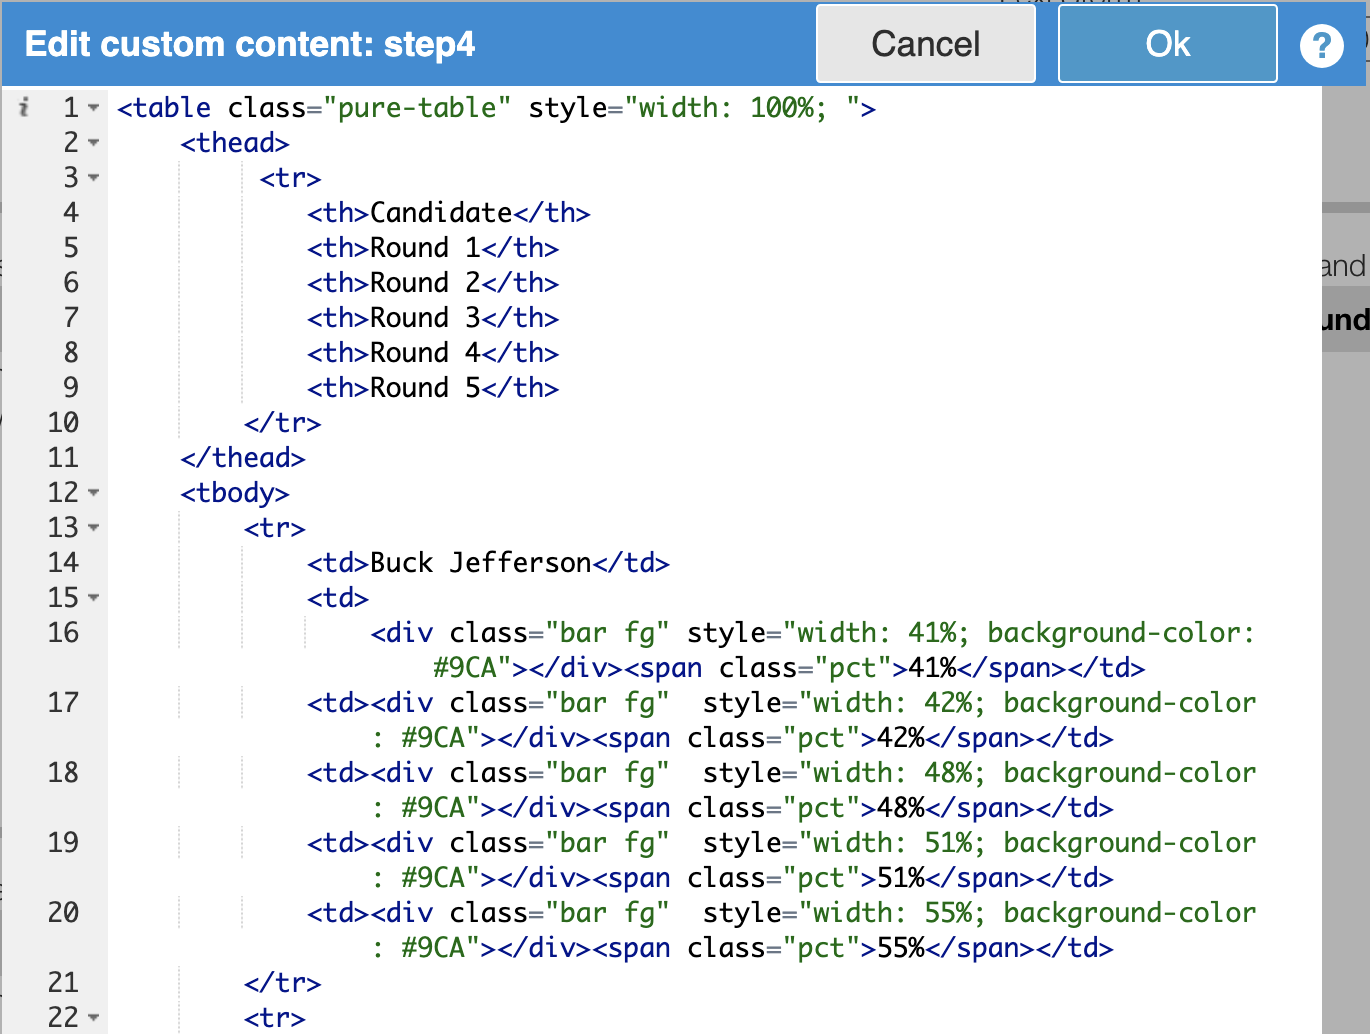Click the info annotation icon on line 1

24,107
